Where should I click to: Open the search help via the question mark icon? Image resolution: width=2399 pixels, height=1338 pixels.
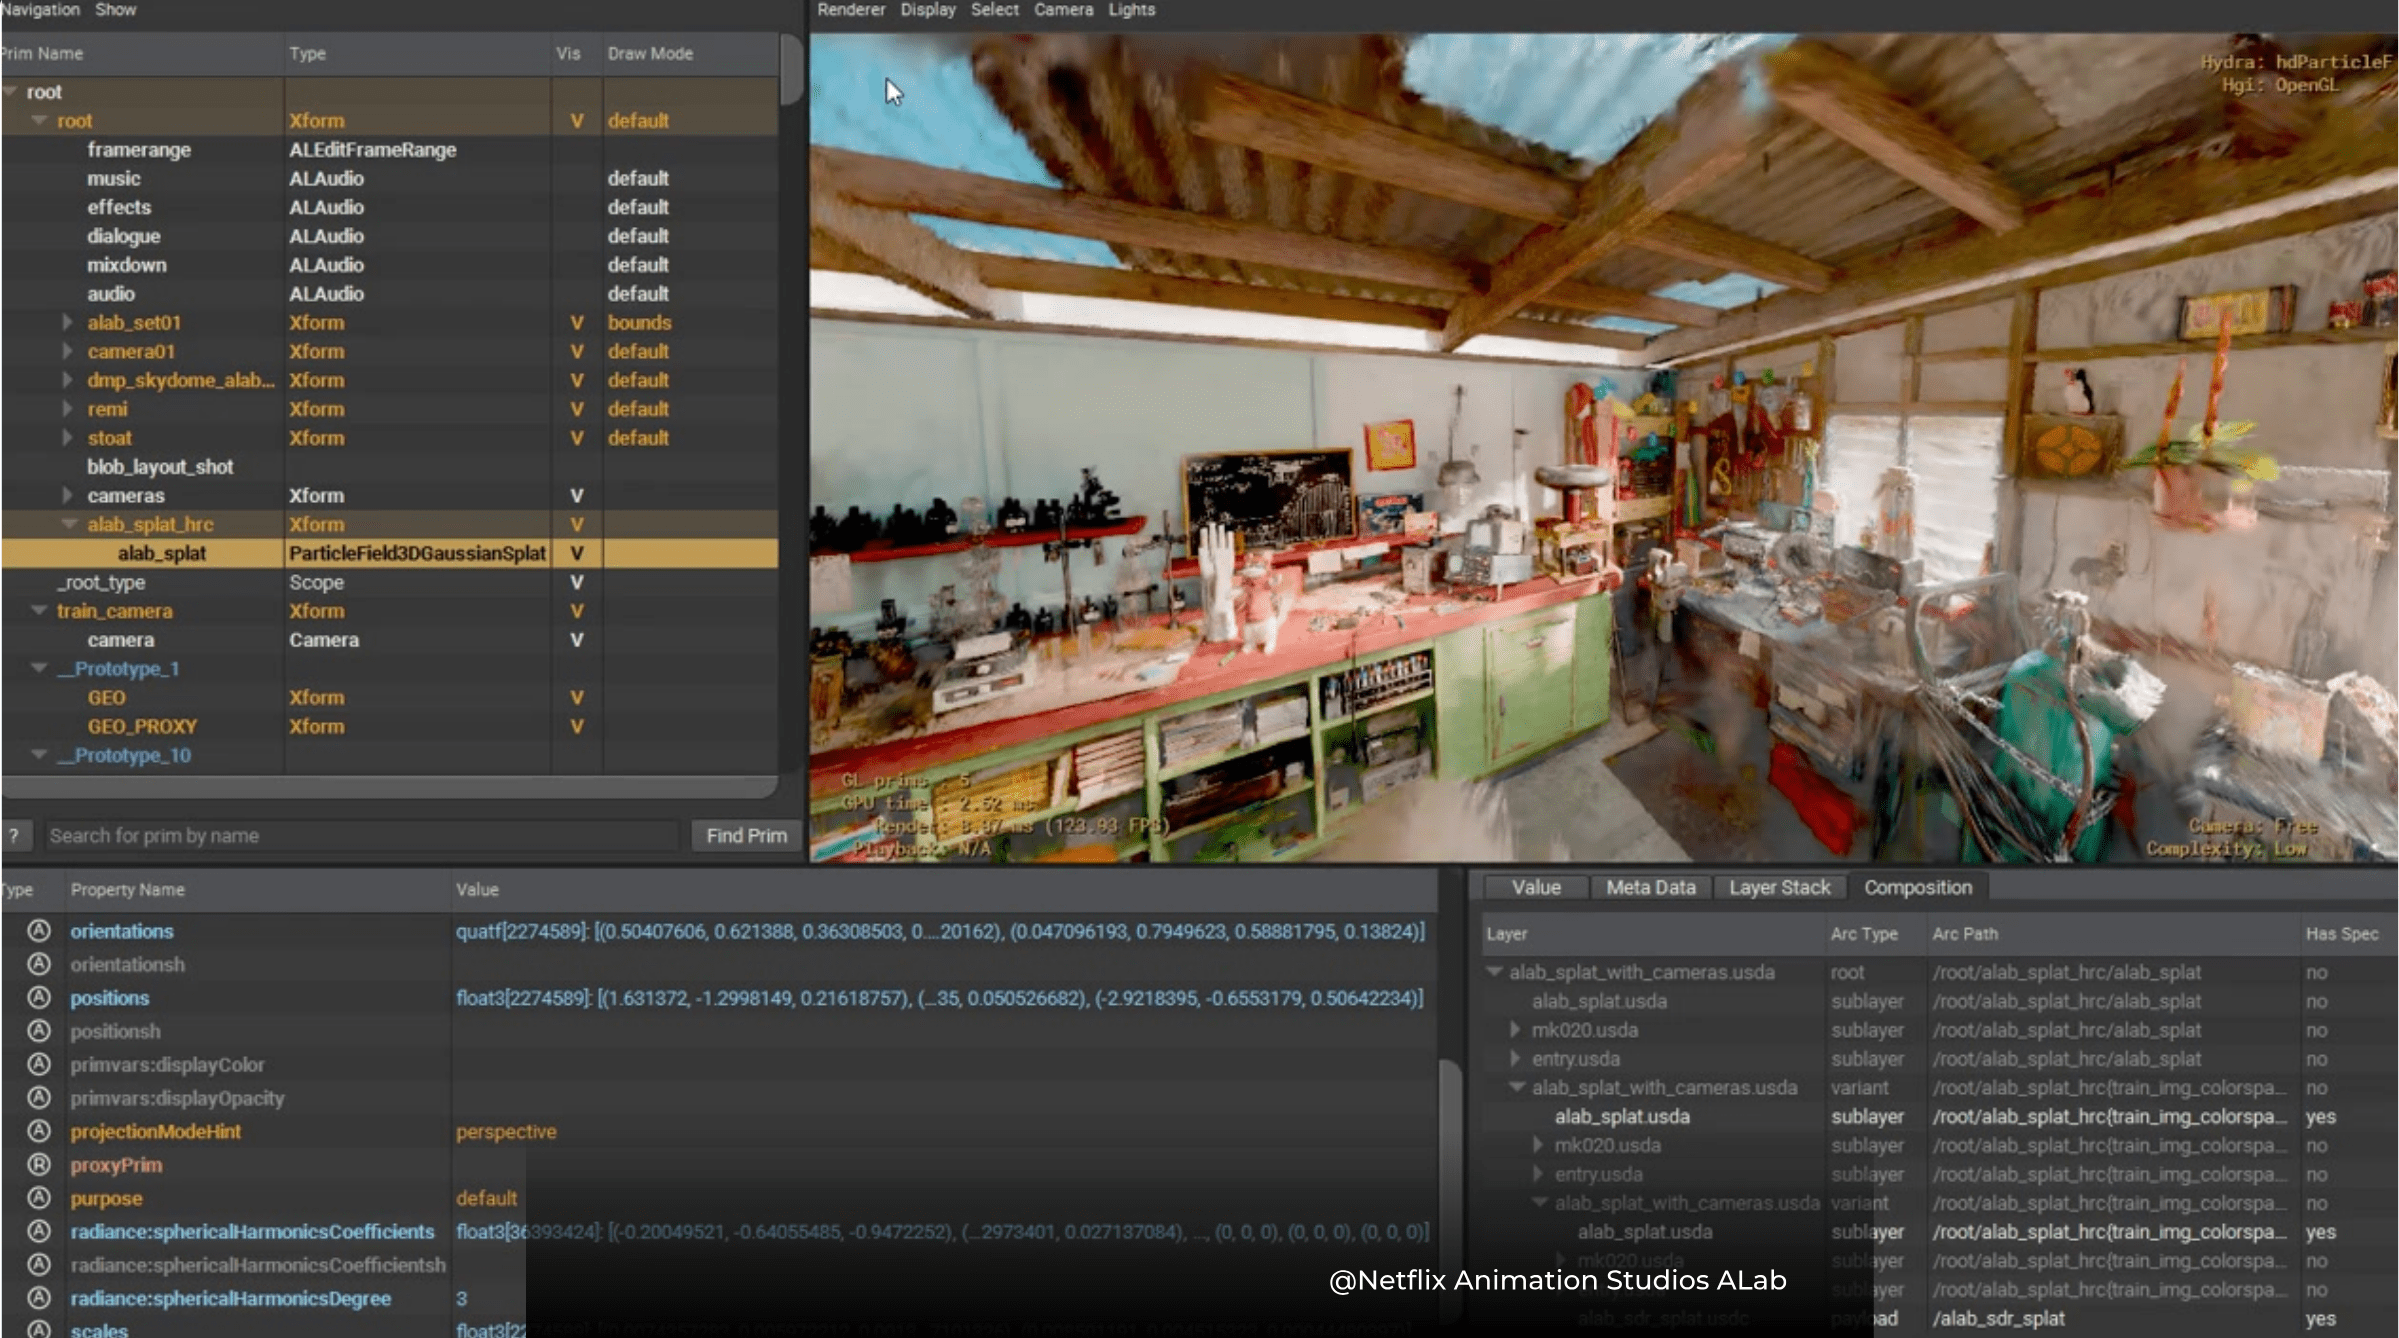point(14,835)
